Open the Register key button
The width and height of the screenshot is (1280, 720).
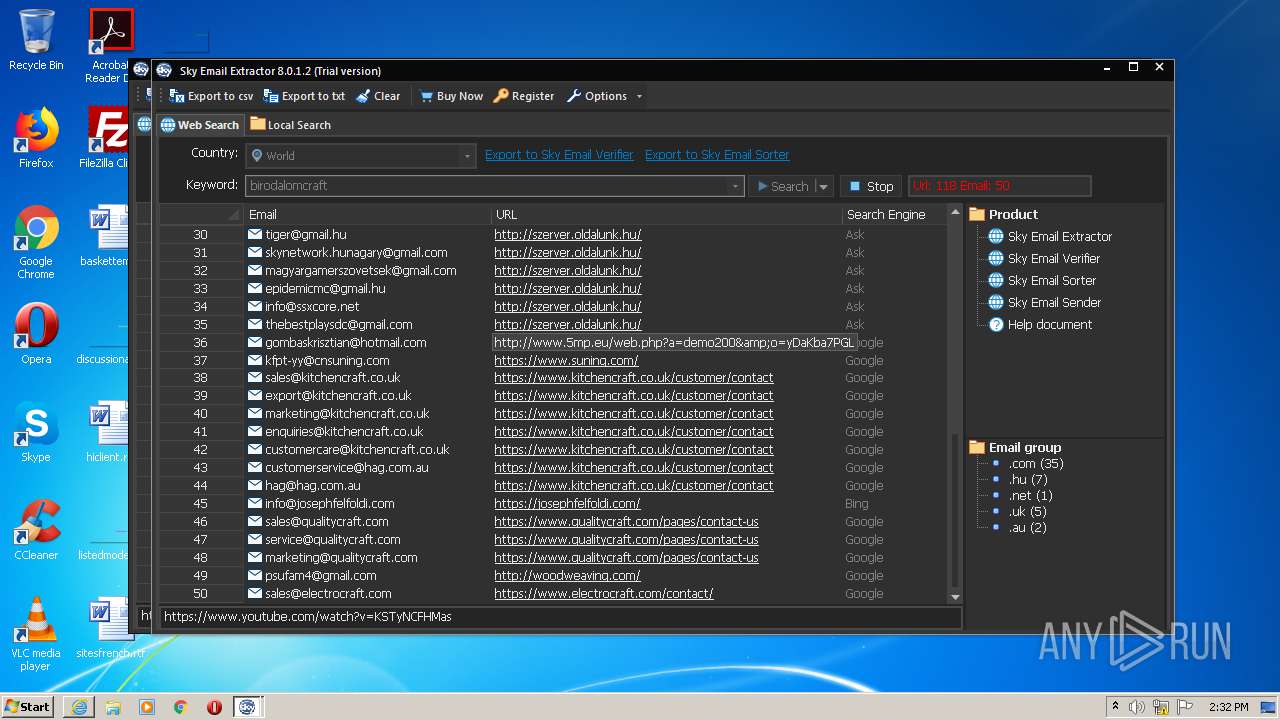pos(524,96)
